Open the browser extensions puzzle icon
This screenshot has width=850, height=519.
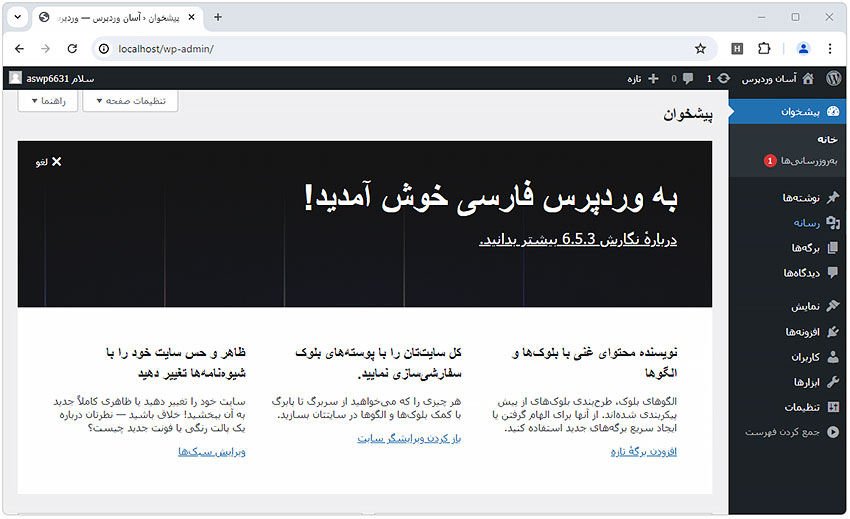tap(764, 49)
